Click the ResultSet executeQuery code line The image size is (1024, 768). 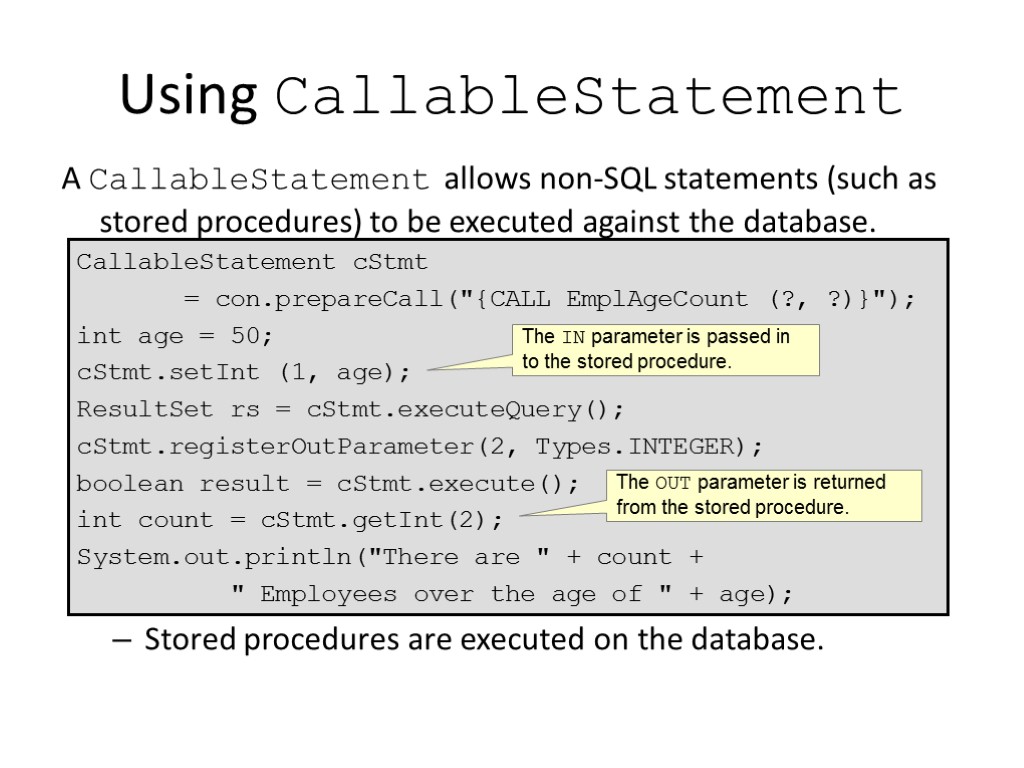[x=350, y=410]
